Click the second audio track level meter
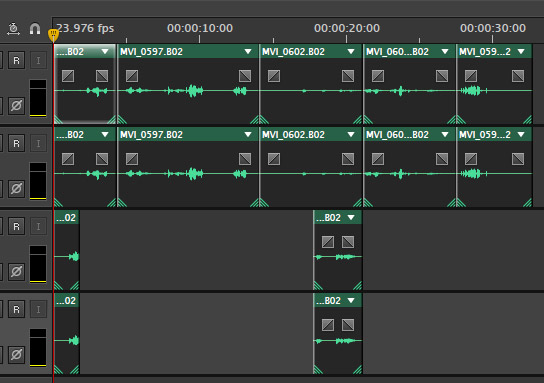 (38, 181)
